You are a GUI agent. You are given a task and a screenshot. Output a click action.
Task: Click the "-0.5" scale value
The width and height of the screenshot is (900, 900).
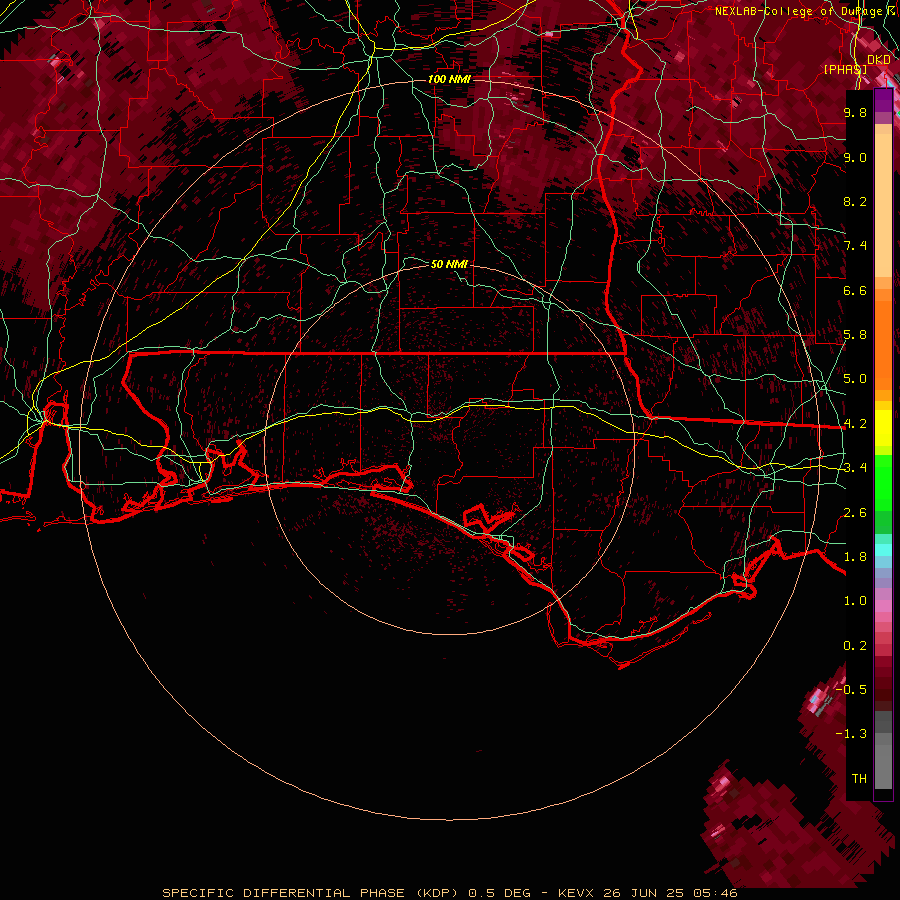coord(852,689)
